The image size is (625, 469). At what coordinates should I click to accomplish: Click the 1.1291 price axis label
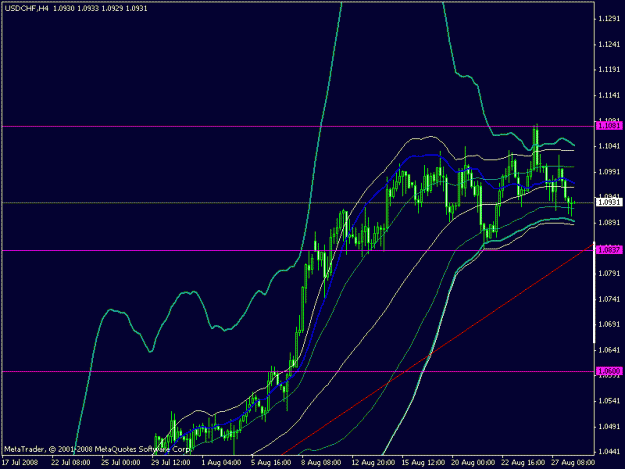pos(609,18)
